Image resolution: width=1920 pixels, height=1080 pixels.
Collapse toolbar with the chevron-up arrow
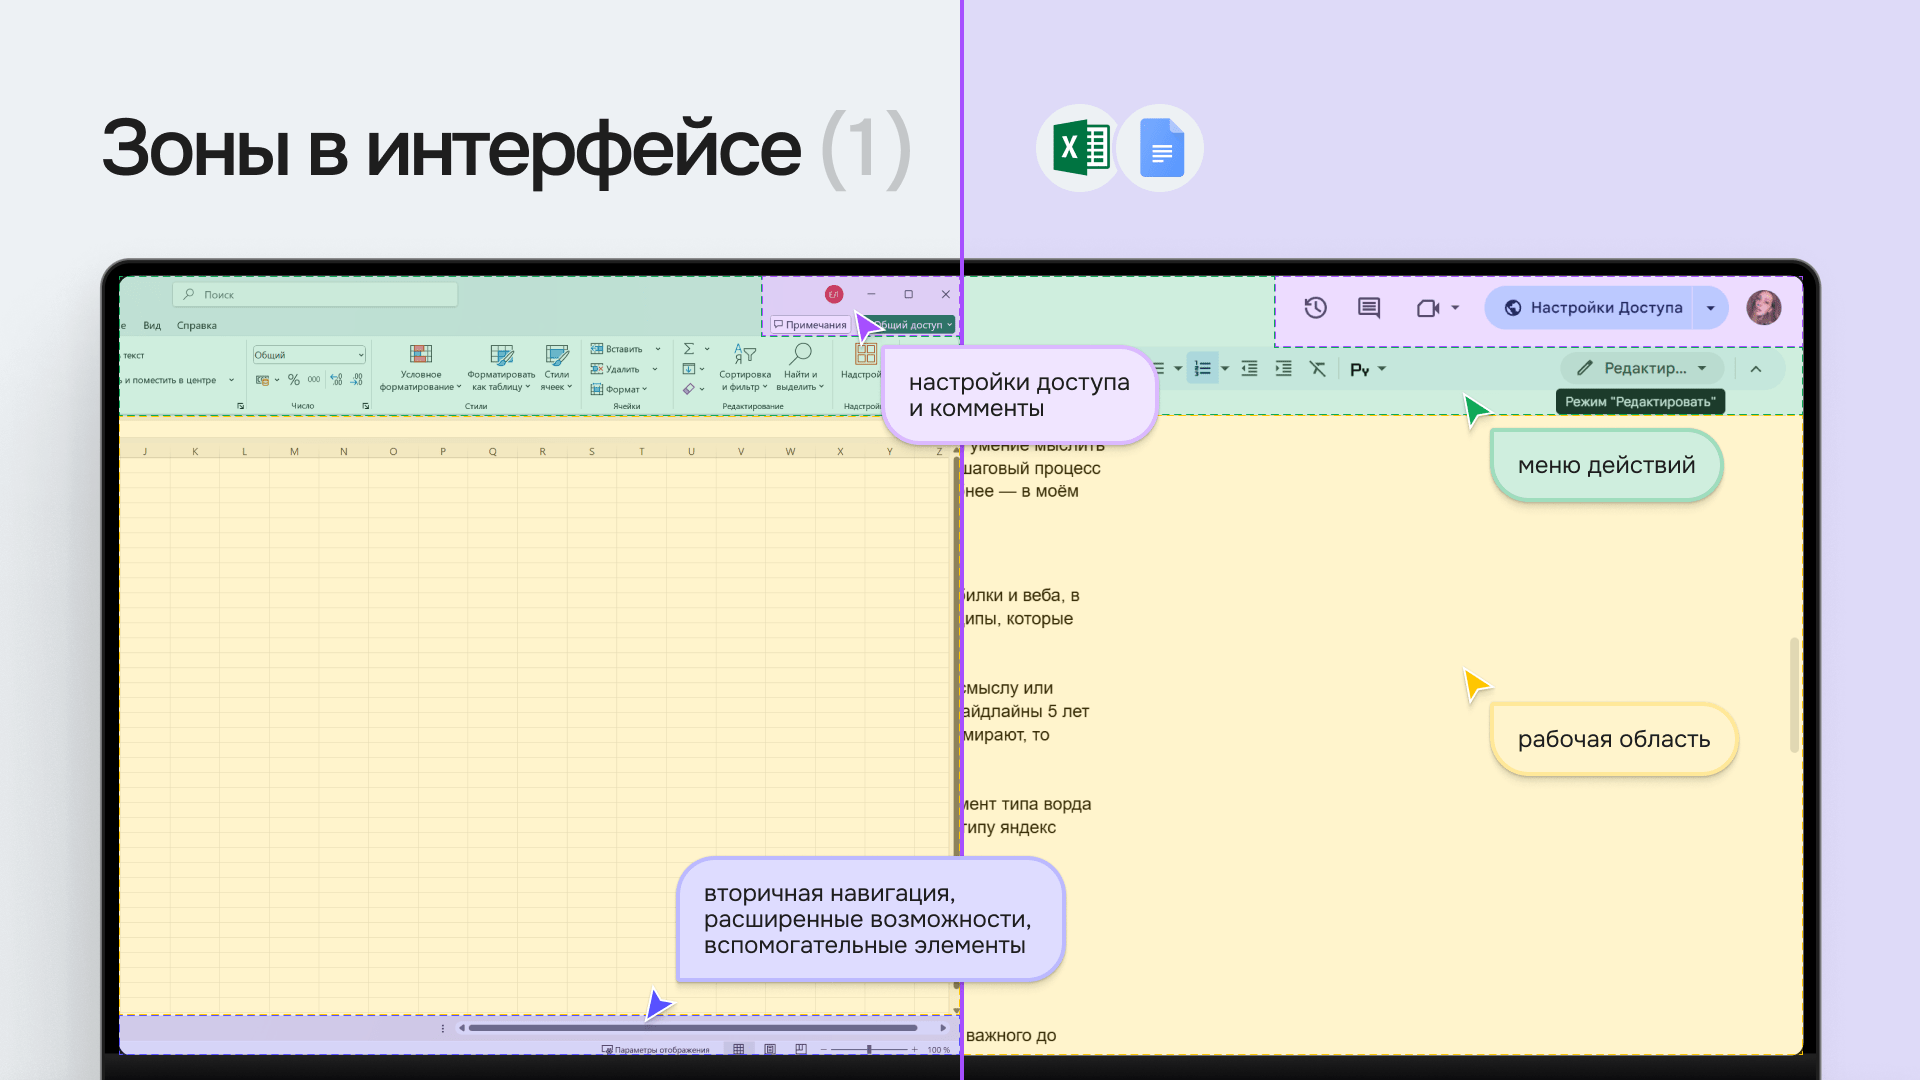click(1756, 369)
